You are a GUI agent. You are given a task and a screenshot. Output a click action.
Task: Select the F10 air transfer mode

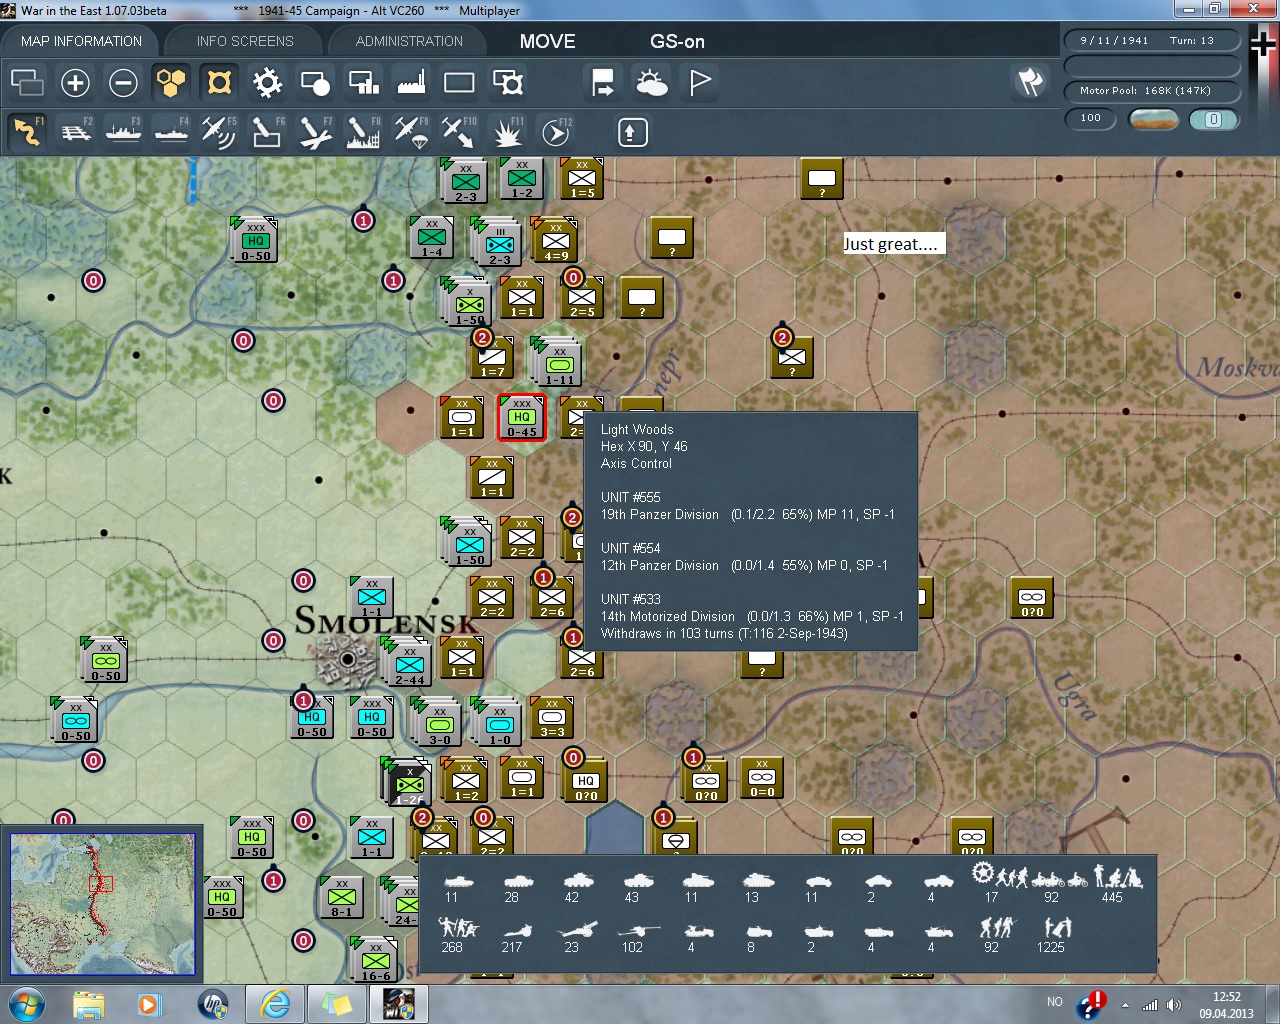[459, 132]
